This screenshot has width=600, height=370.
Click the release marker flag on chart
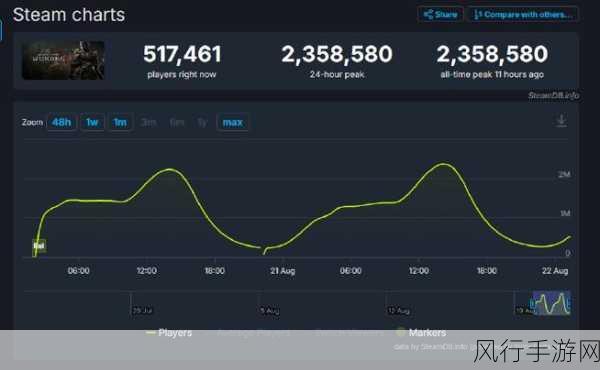pos(39,246)
